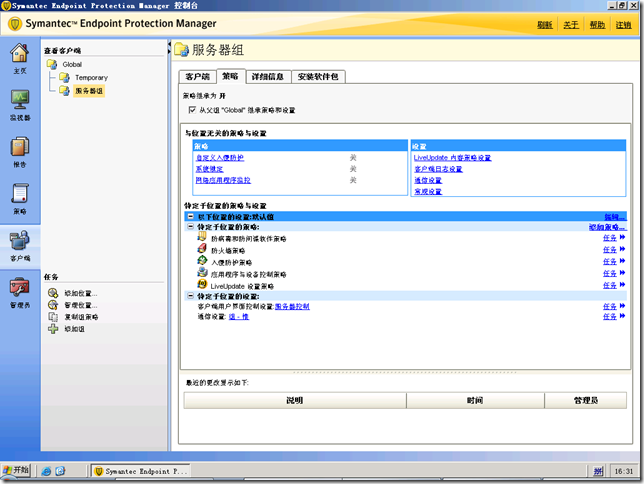This screenshot has width=644, height=484.
Task: Open the 自定义入侵防护 policy link
Action: point(220,158)
